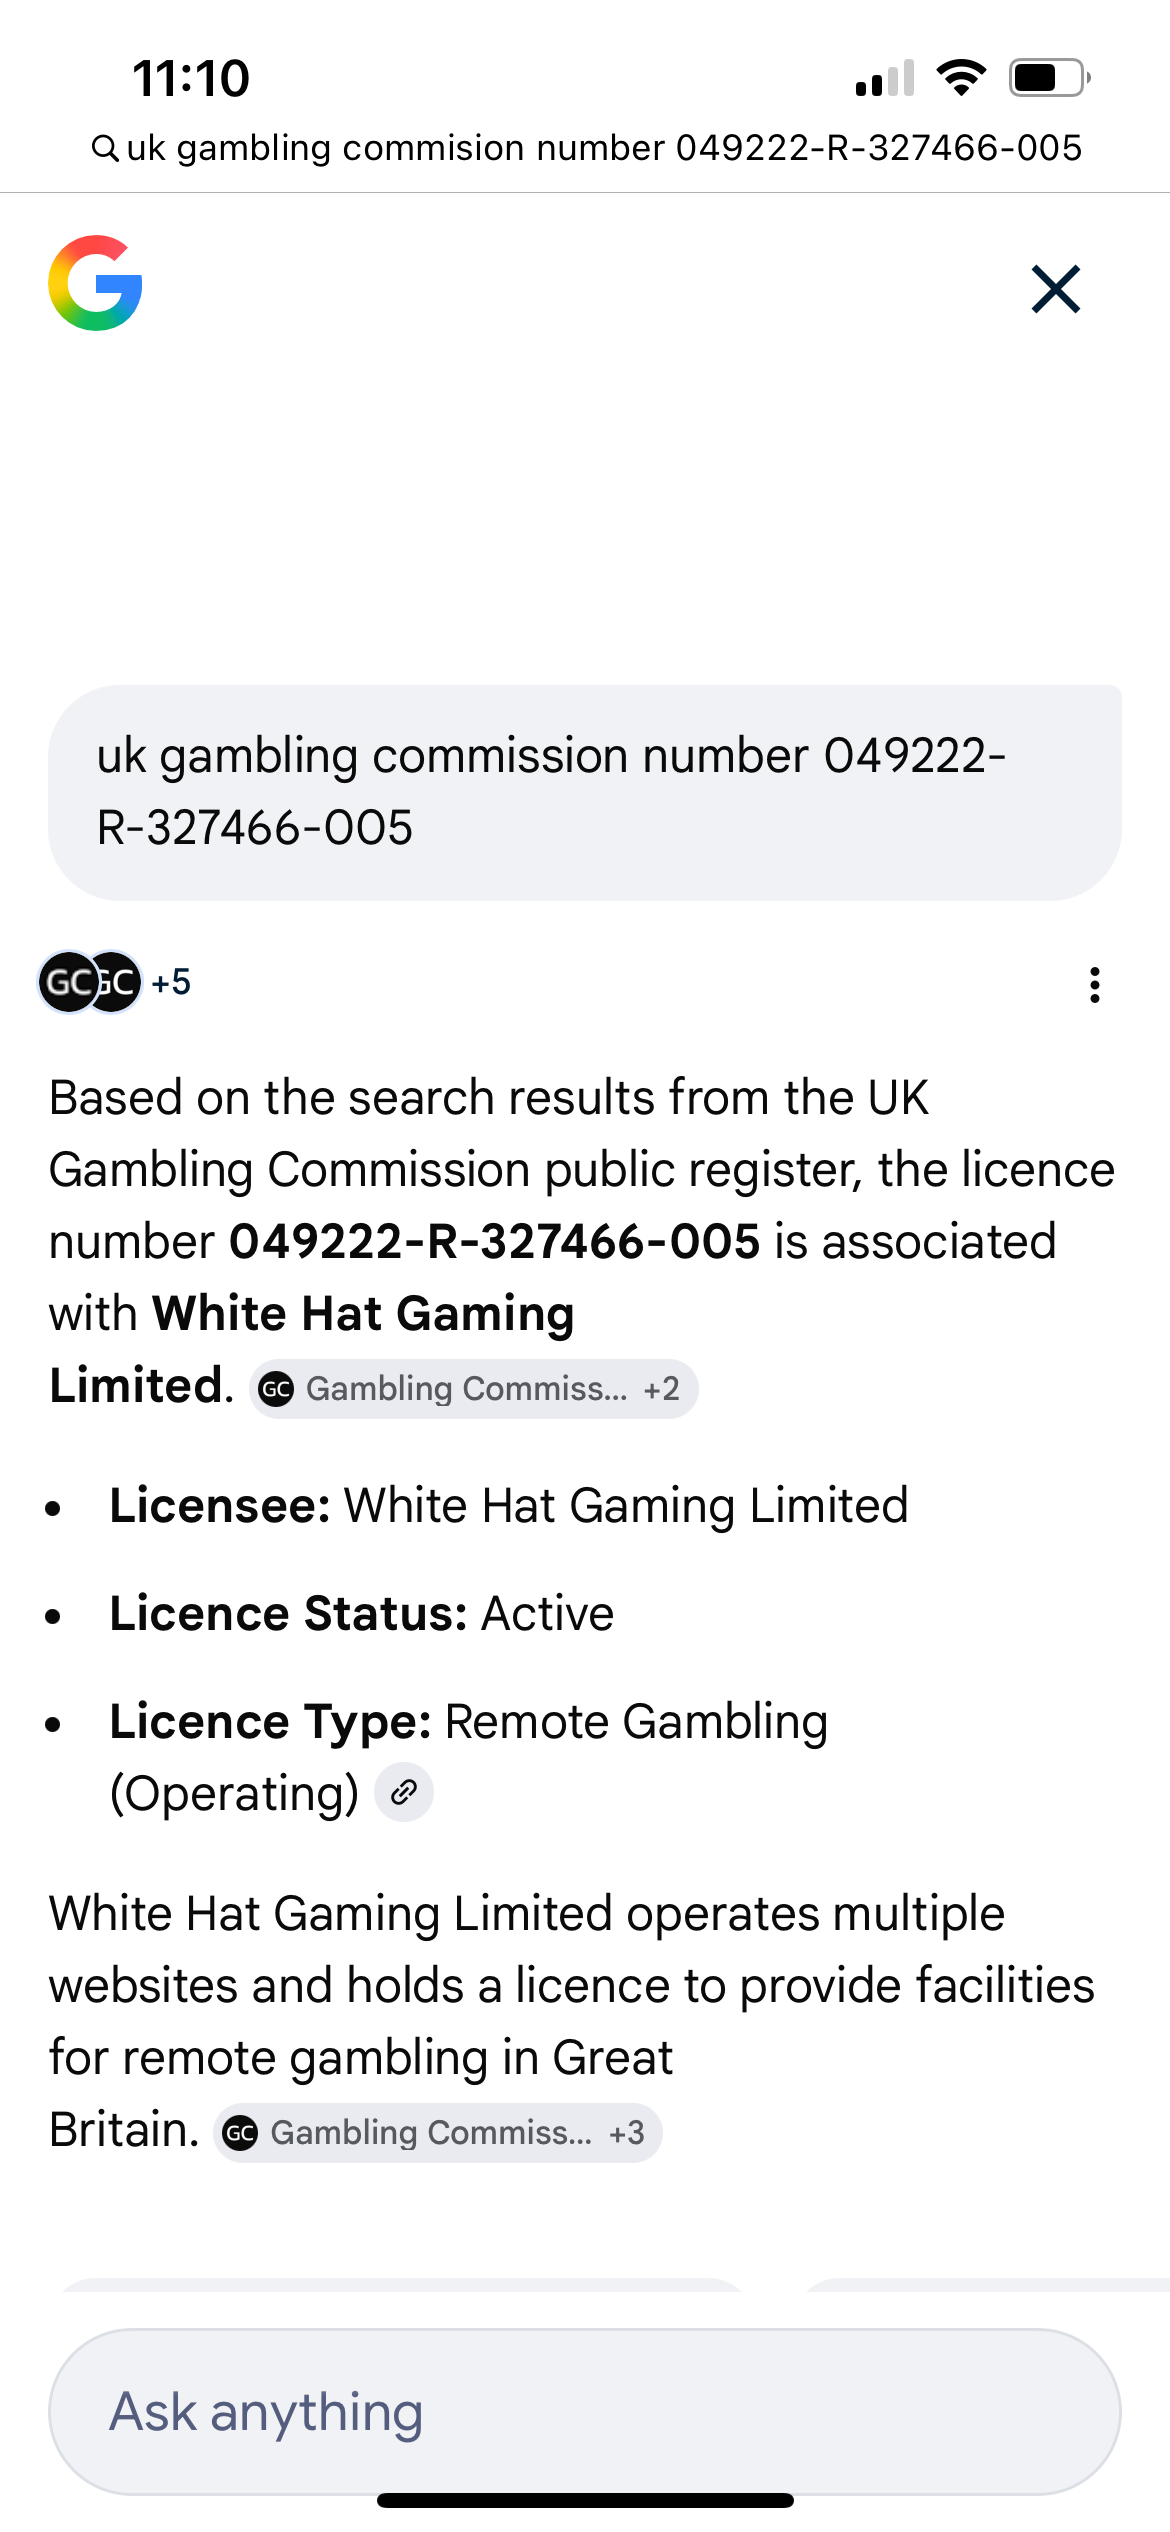Tap the GC source icons cluster
1170x2532 pixels.
[90, 982]
